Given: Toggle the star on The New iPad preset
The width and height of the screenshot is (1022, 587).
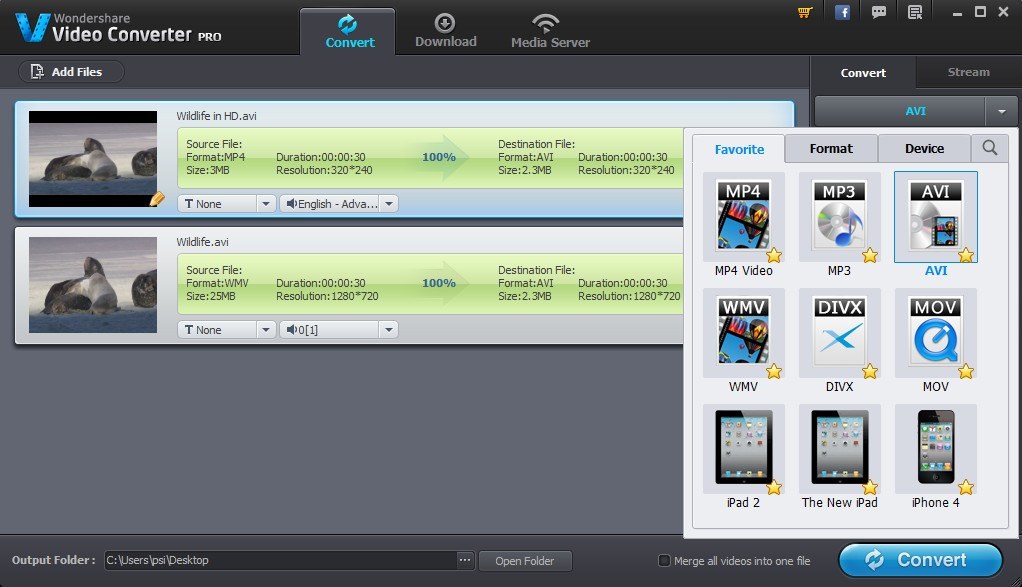Looking at the screenshot, I should click(869, 489).
